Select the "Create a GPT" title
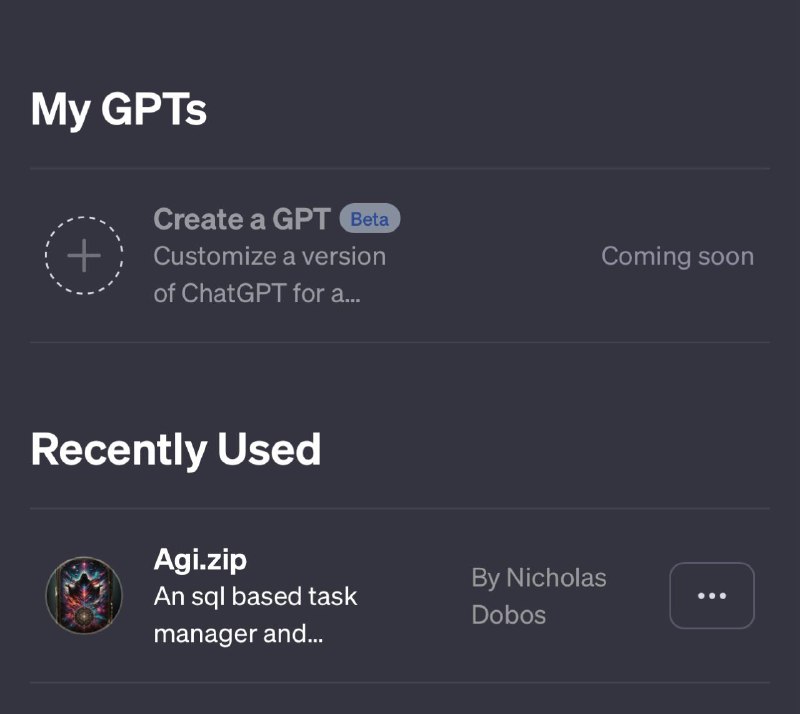 click(x=241, y=219)
